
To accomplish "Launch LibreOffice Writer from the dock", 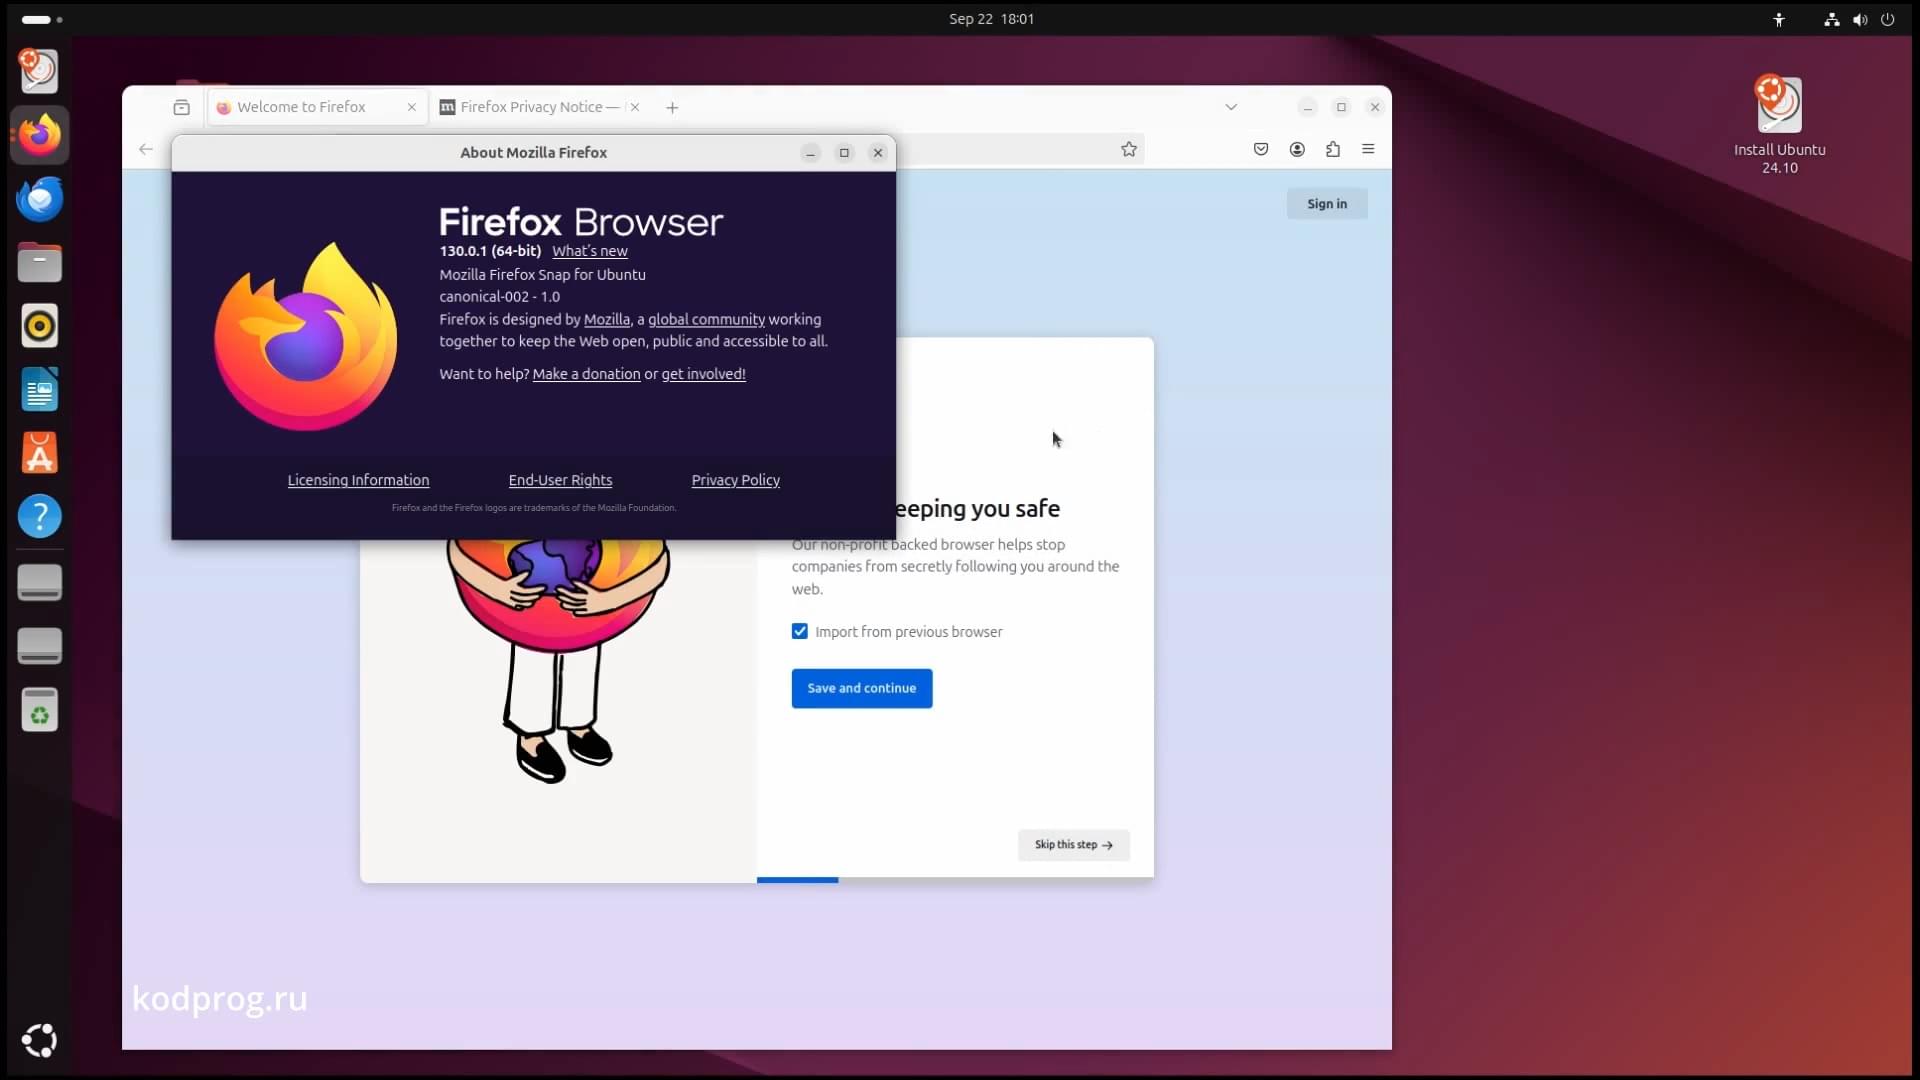I will click(x=40, y=390).
